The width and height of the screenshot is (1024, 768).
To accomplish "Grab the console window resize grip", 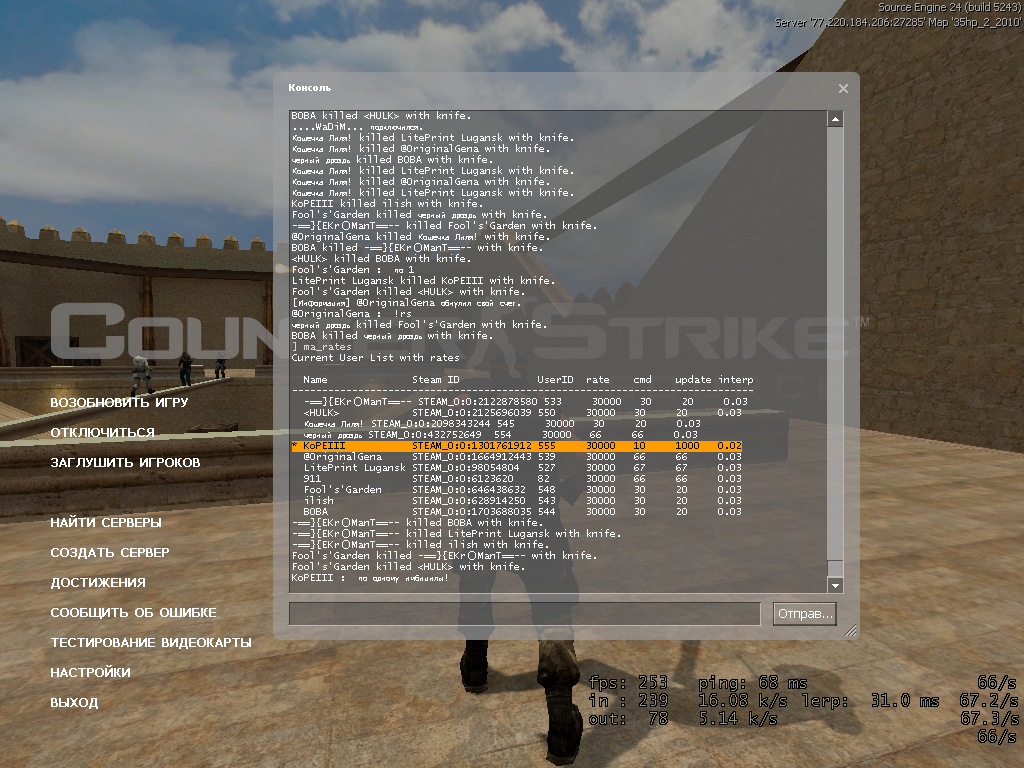I will (x=850, y=630).
